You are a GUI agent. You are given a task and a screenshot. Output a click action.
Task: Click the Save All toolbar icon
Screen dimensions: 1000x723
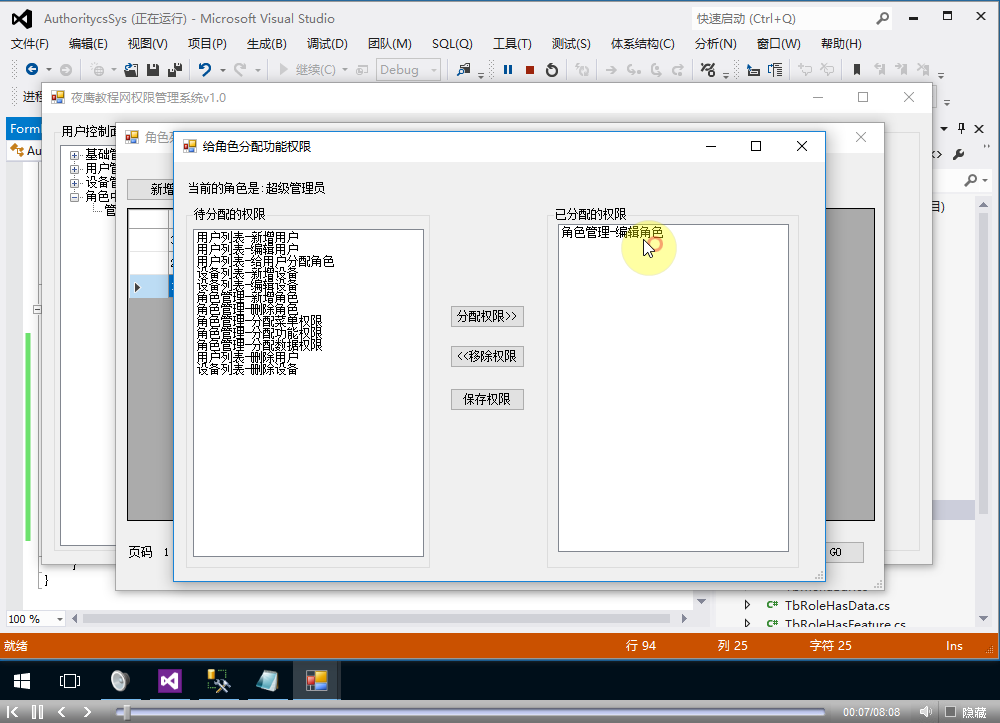click(175, 69)
